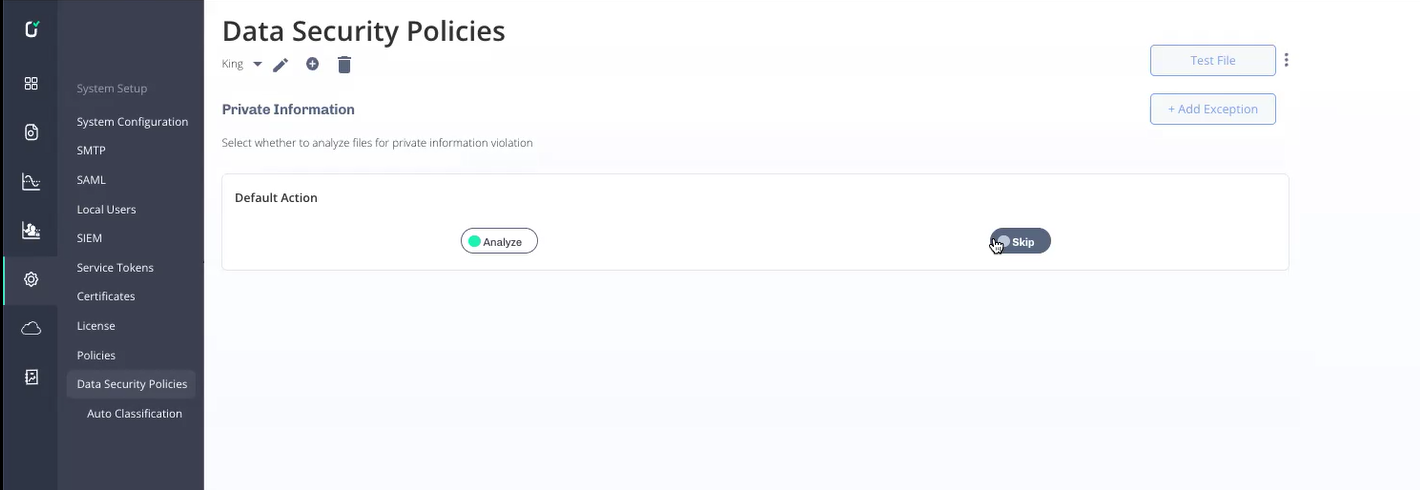The height and width of the screenshot is (490, 1420).
Task: Click the Add Exception button
Action: point(1212,109)
